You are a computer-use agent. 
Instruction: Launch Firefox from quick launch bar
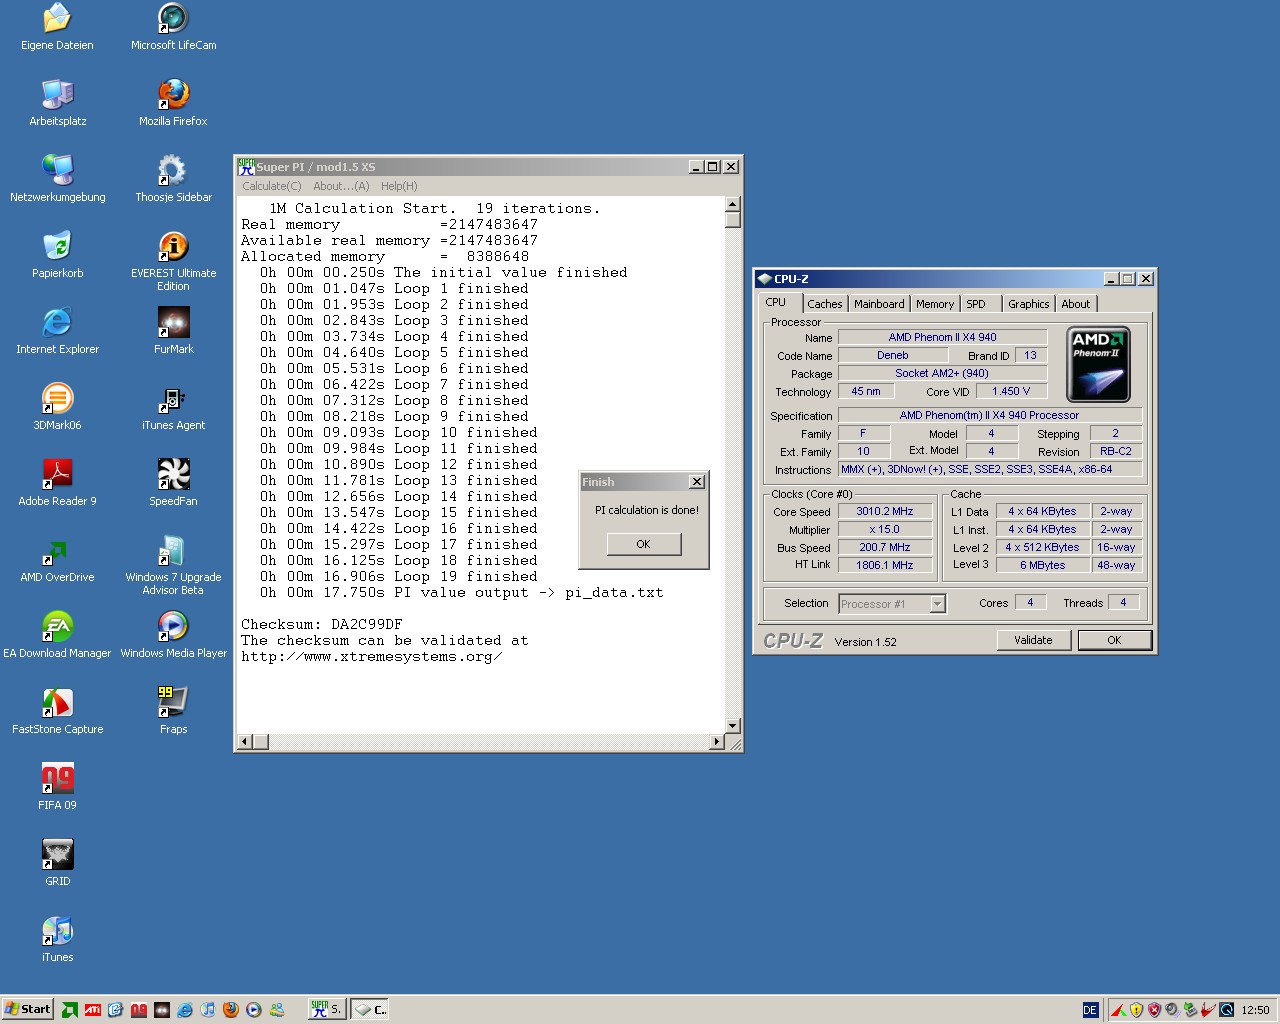231,1010
